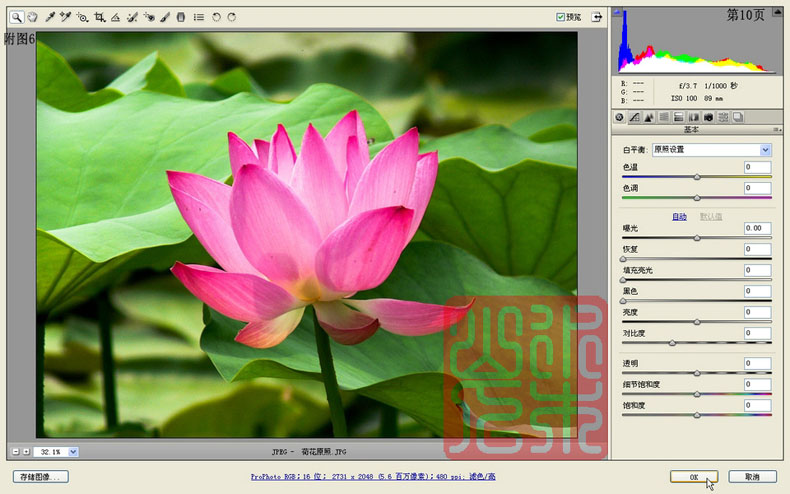Open the 基本 panel flyout menu
The width and height of the screenshot is (790, 494).
pyautogui.click(x=777, y=130)
